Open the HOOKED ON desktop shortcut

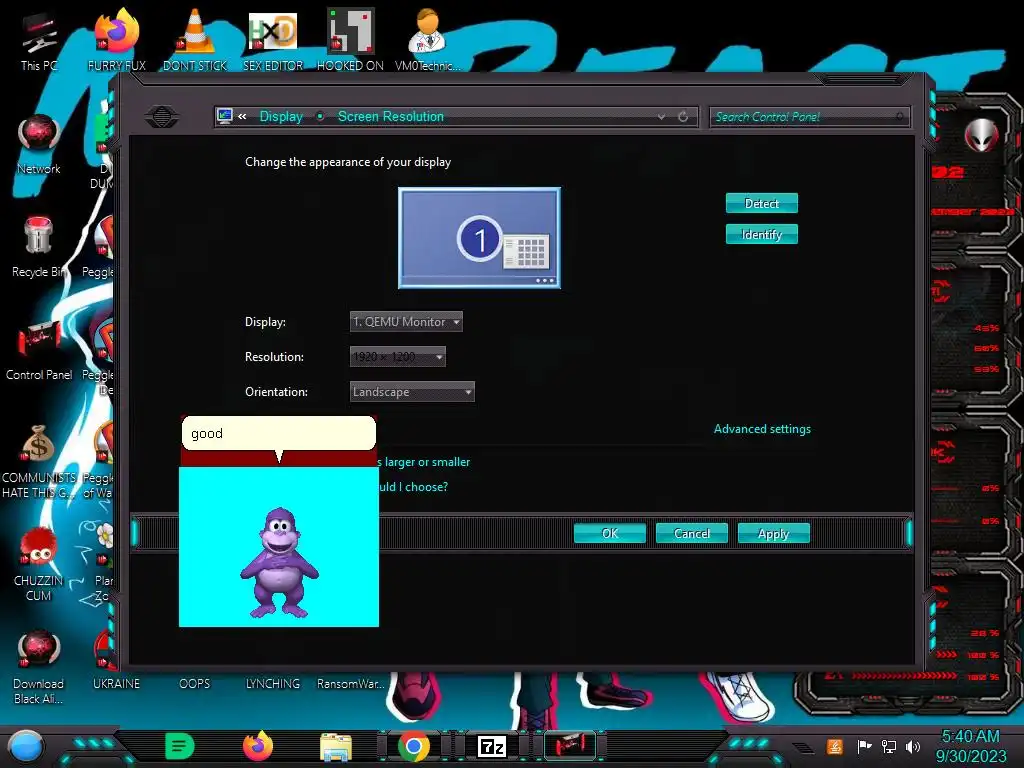click(x=350, y=40)
